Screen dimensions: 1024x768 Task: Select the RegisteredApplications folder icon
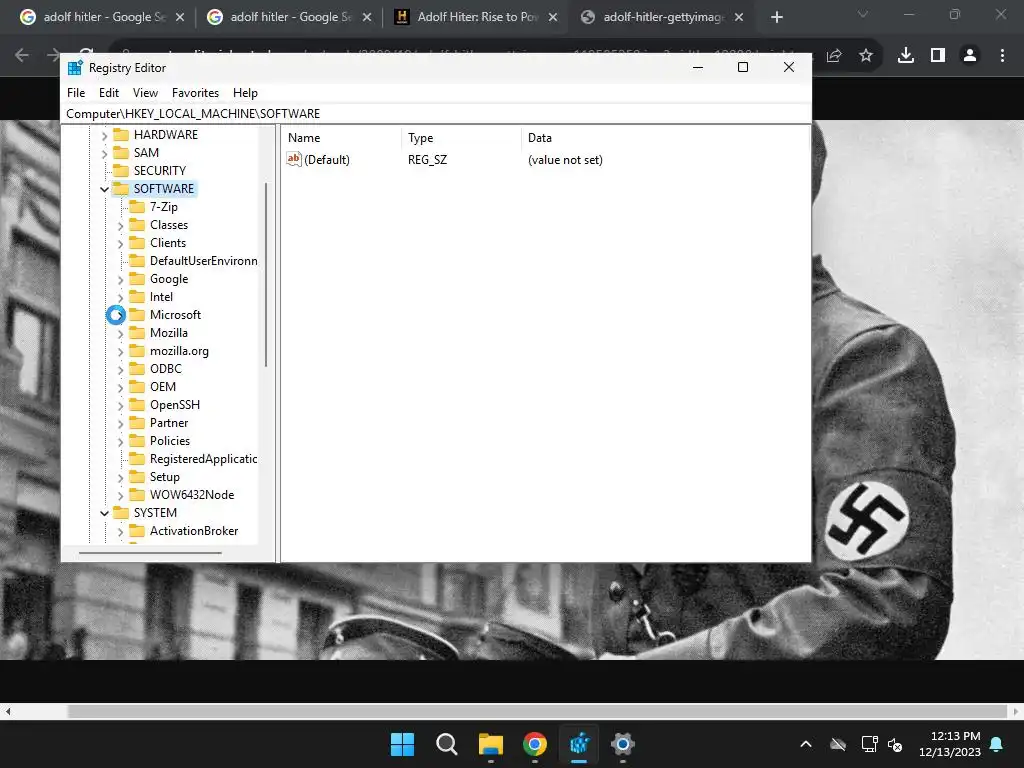point(137,458)
